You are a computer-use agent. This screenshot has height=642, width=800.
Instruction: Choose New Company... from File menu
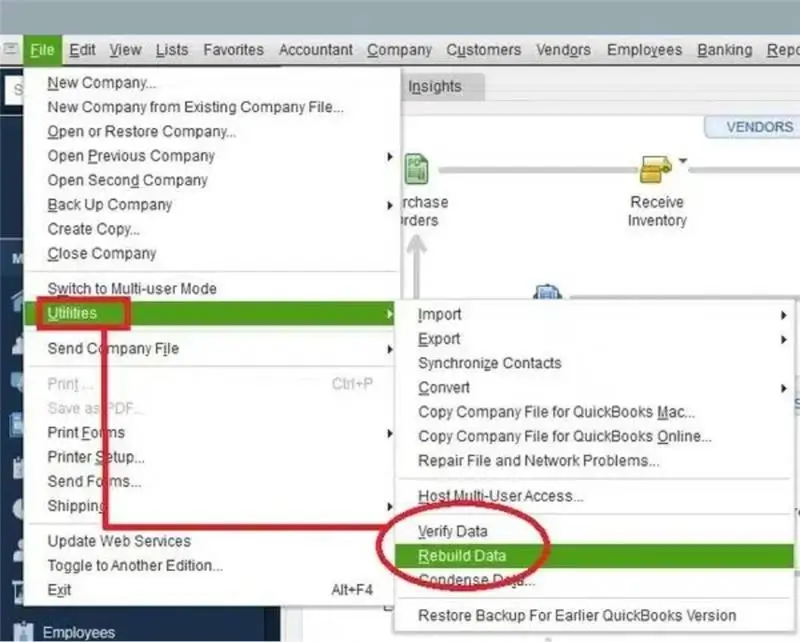[x=212, y=83]
